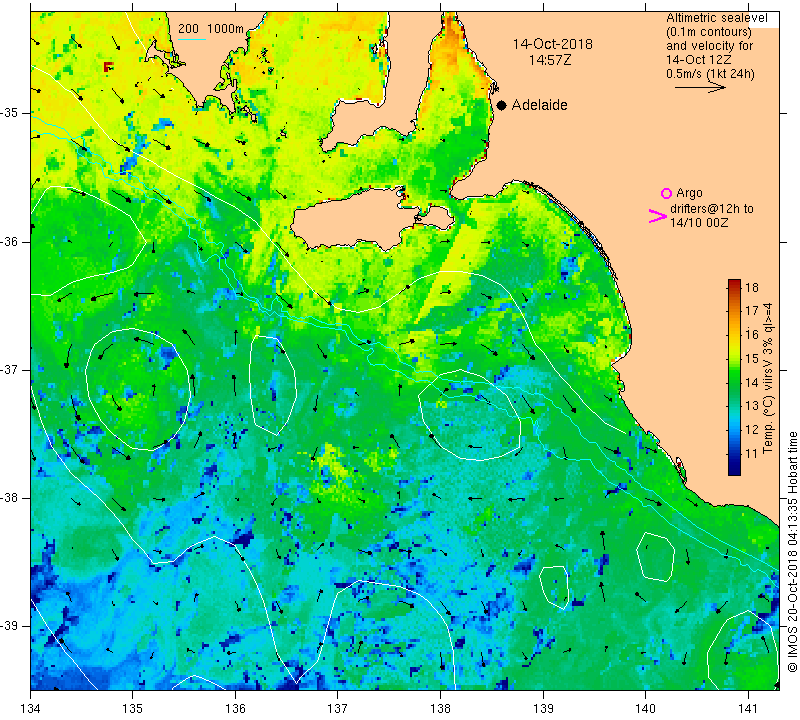Click the '14/10 00Z' legend text
Screen dimensions: 800x720
tap(699, 223)
